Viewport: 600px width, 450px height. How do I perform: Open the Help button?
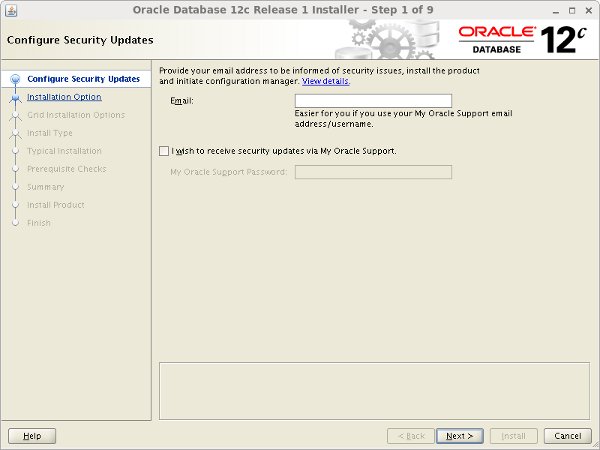32,436
